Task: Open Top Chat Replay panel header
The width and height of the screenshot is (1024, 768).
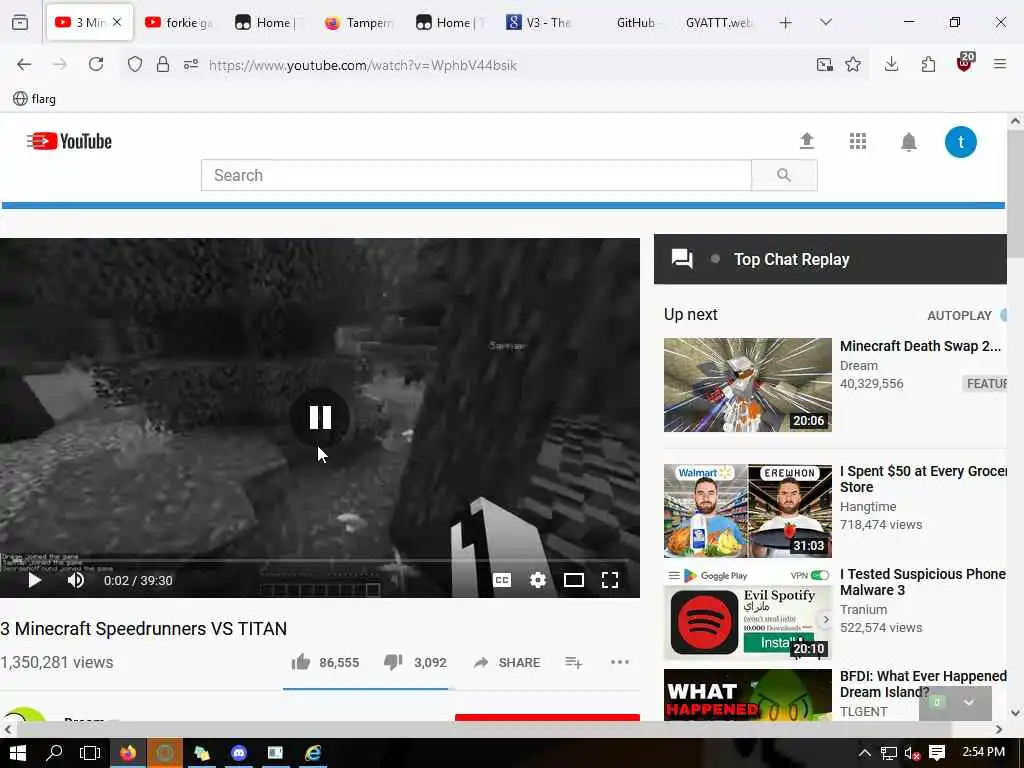Action: tap(830, 259)
